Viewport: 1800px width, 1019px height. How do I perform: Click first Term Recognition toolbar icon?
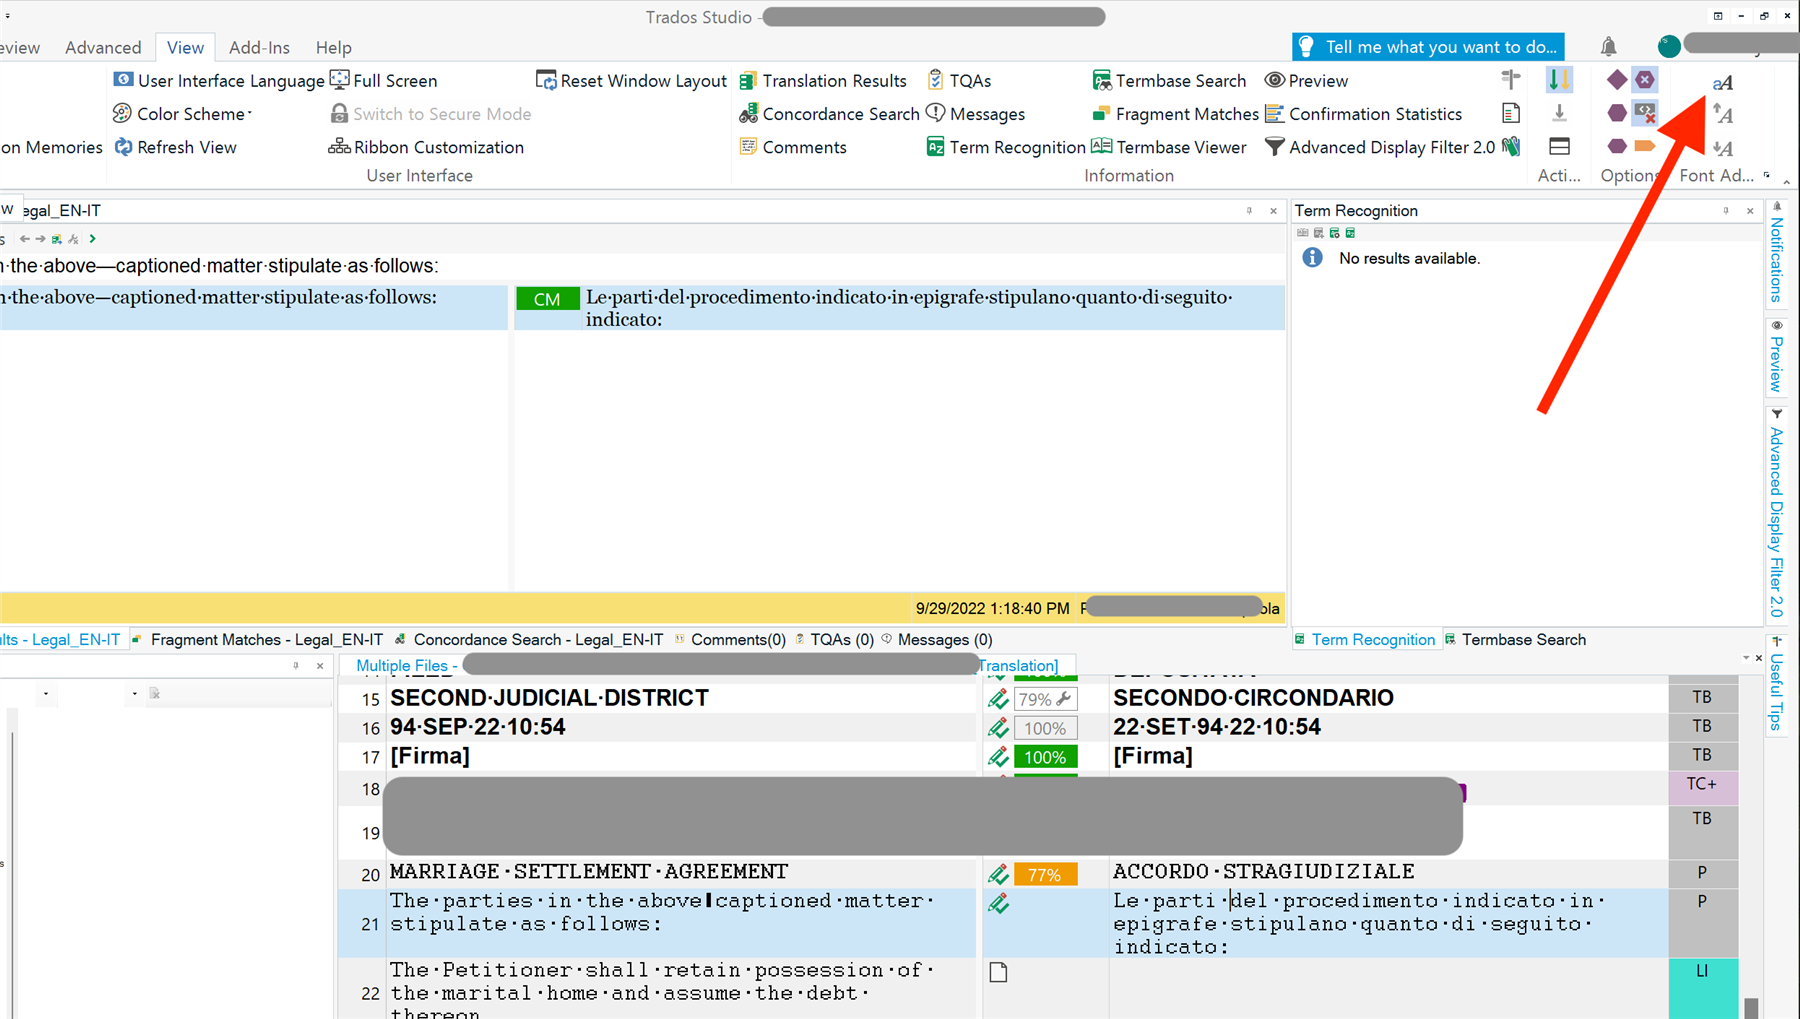[x=1302, y=233]
